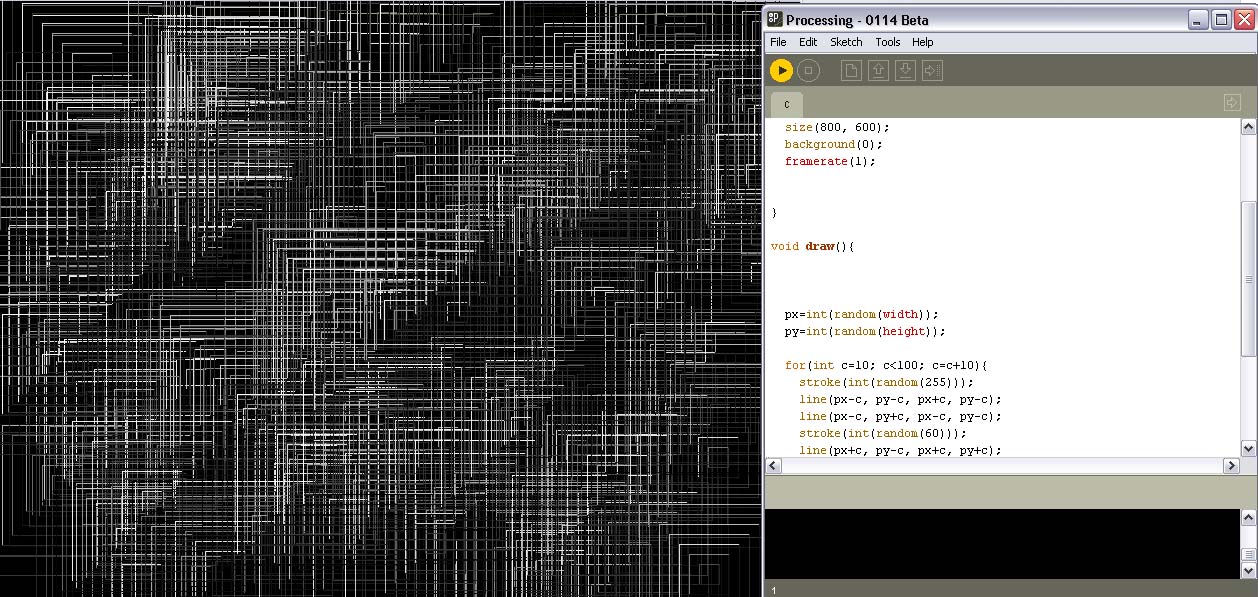Screen dimensions: 1258x597
Task: Click the py=int(random(height)); line
Action: coord(865,331)
